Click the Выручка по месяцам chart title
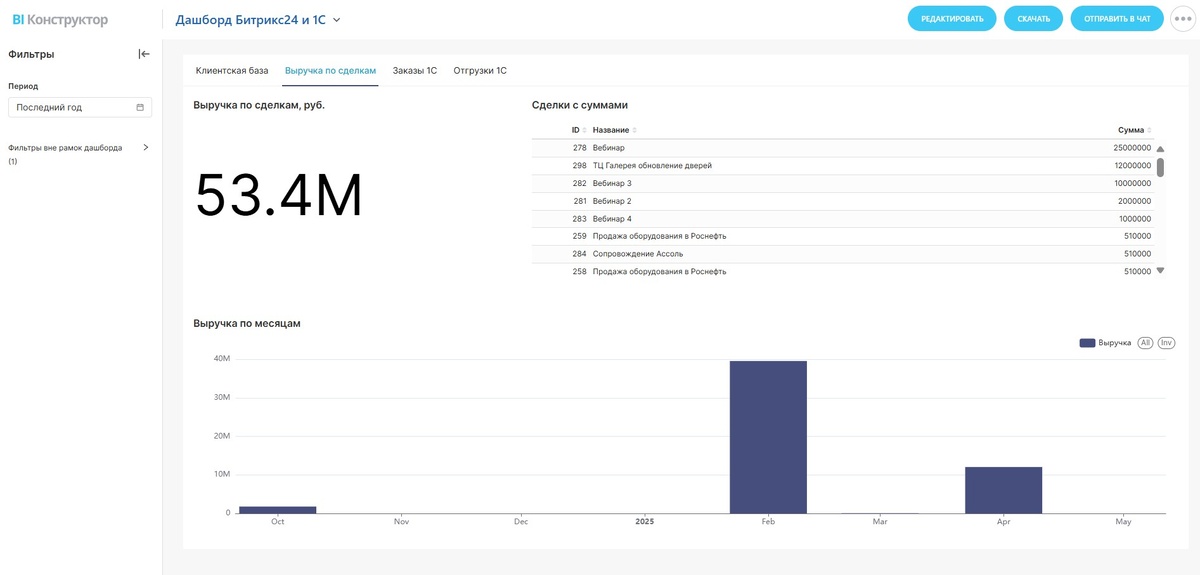The height and width of the screenshot is (575, 1200). 247,323
